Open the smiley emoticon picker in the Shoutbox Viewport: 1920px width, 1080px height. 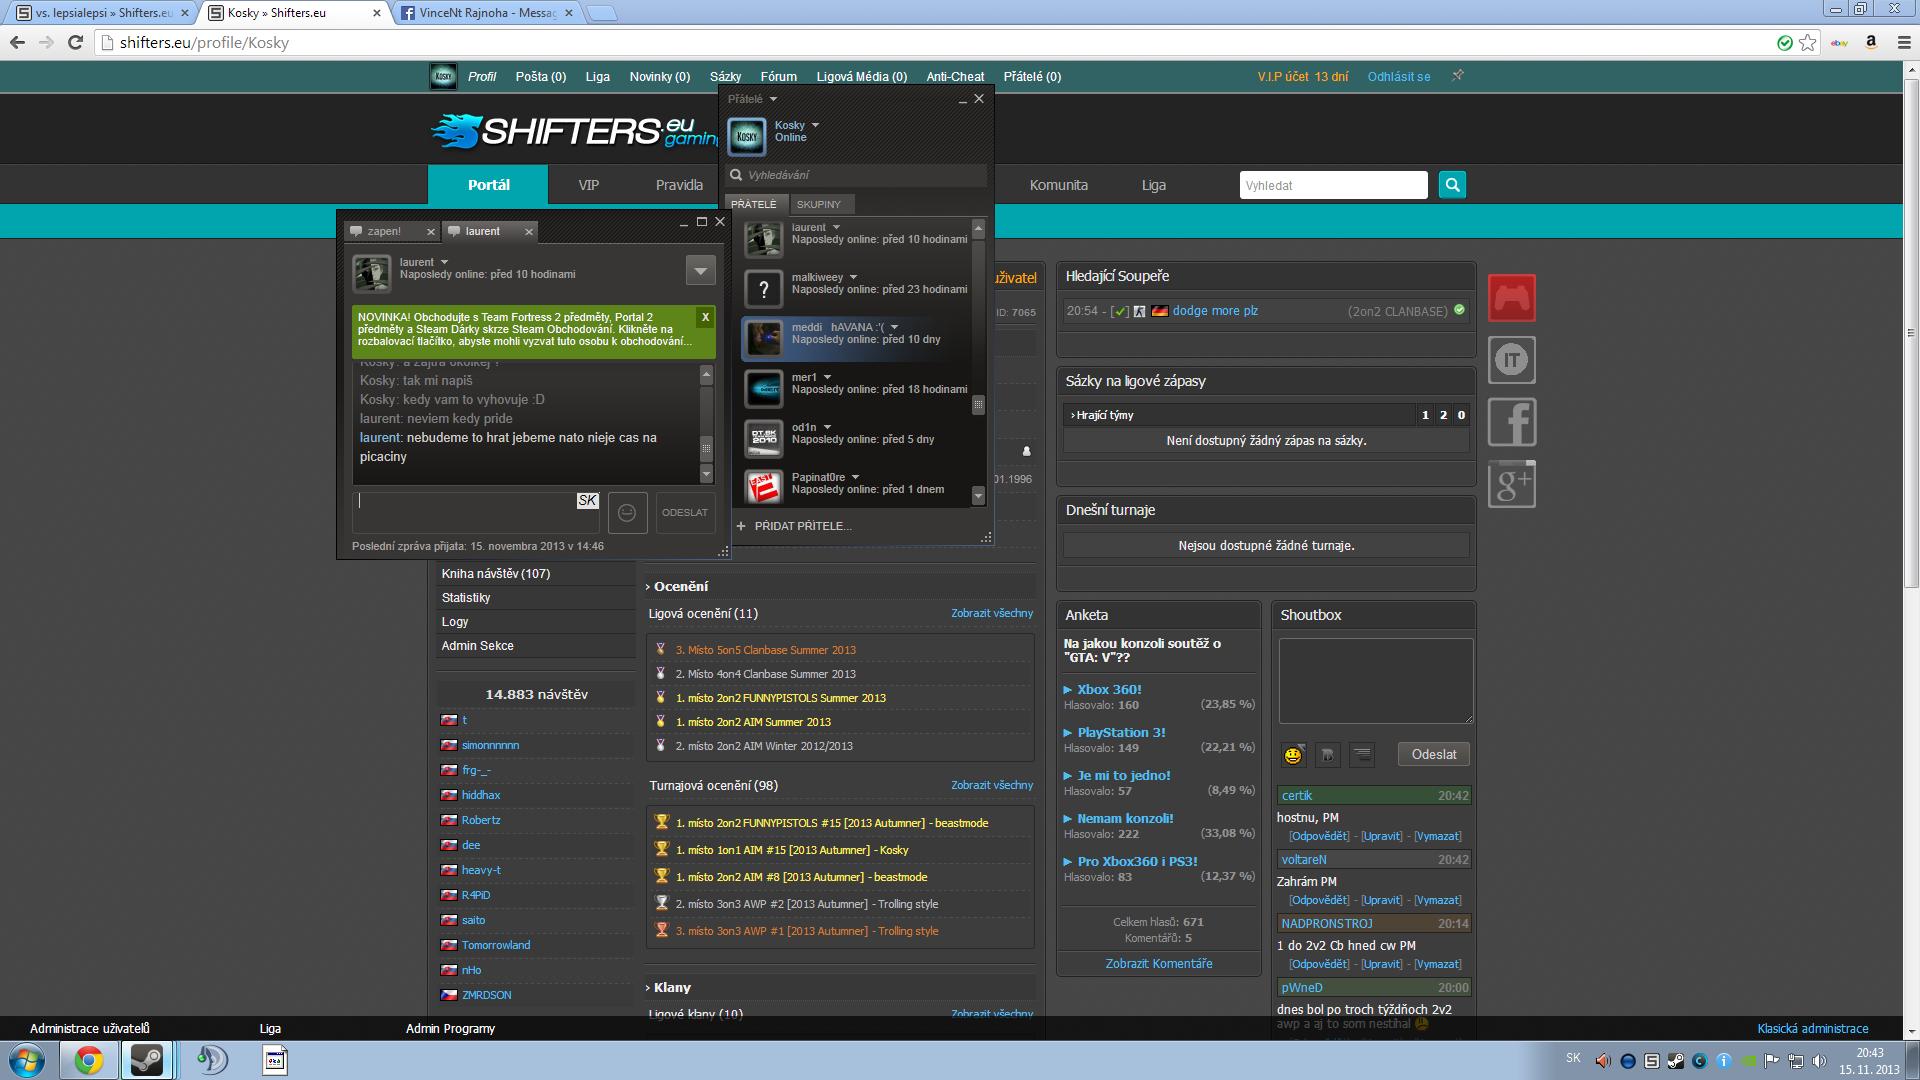1293,755
